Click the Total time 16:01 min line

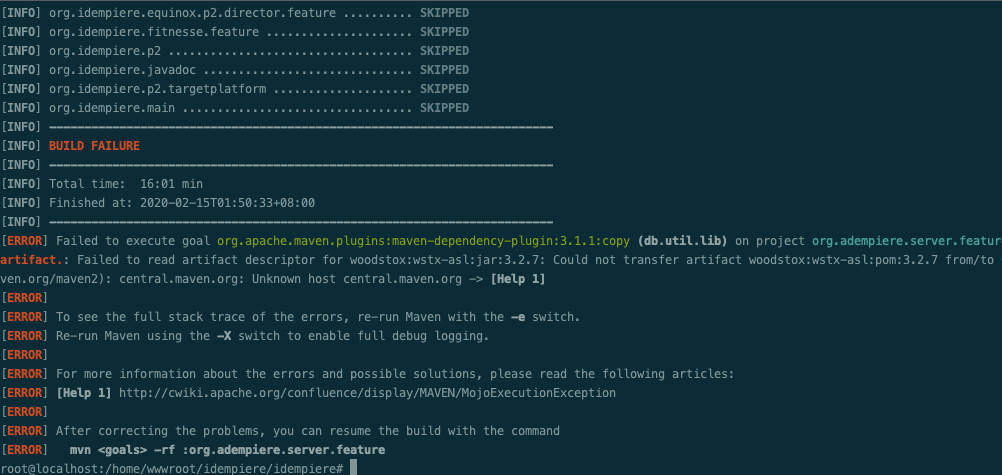(126, 184)
